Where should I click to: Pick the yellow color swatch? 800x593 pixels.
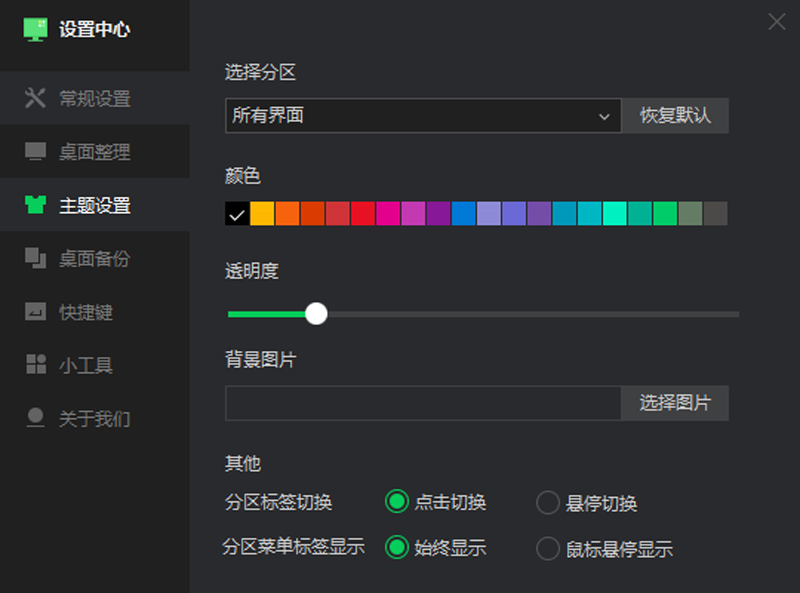coord(262,213)
